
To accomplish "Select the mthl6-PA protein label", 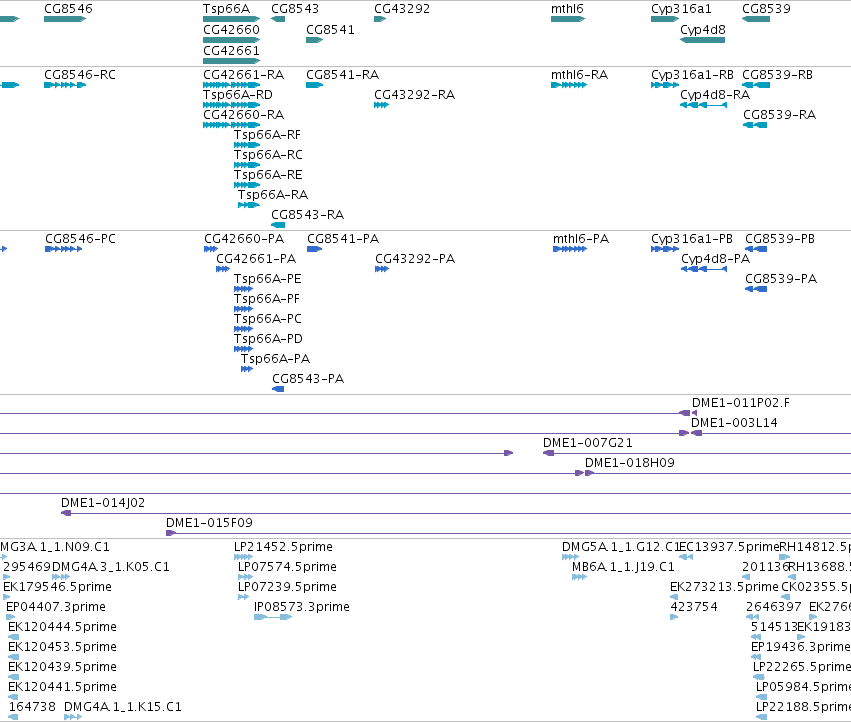I will (581, 239).
